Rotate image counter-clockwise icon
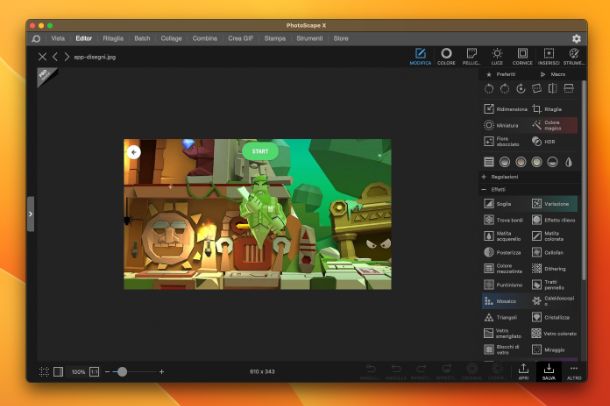The width and height of the screenshot is (610, 406). pos(489,89)
